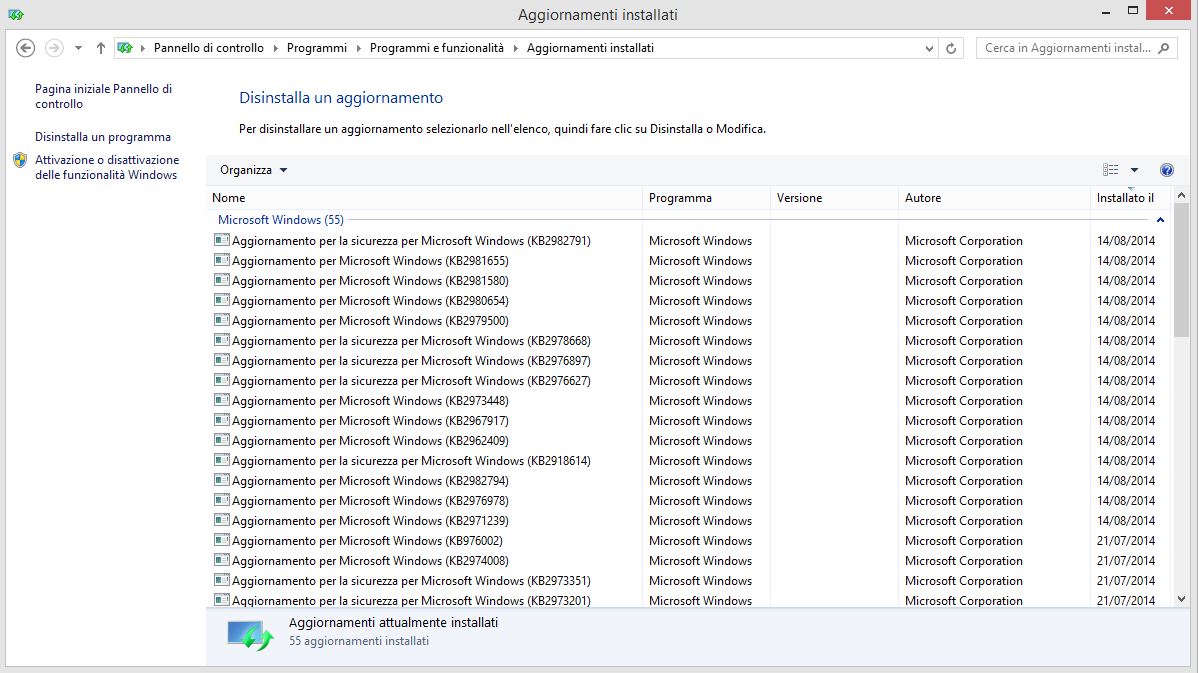Expand arrow after Programmi e funzionalità breadcrumb
This screenshot has width=1198, height=673.
pyautogui.click(x=516, y=48)
